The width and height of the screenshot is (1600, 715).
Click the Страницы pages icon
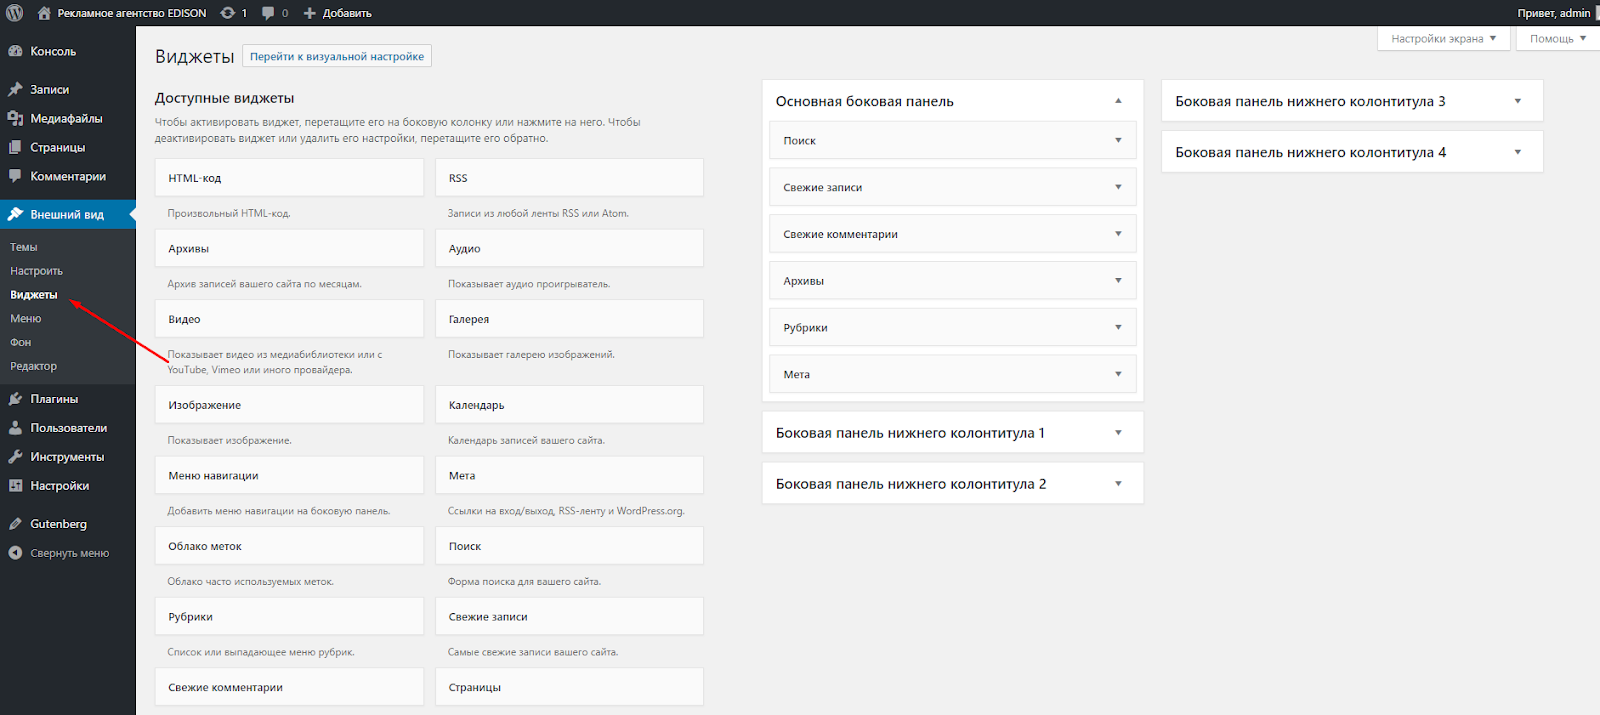click(x=15, y=147)
